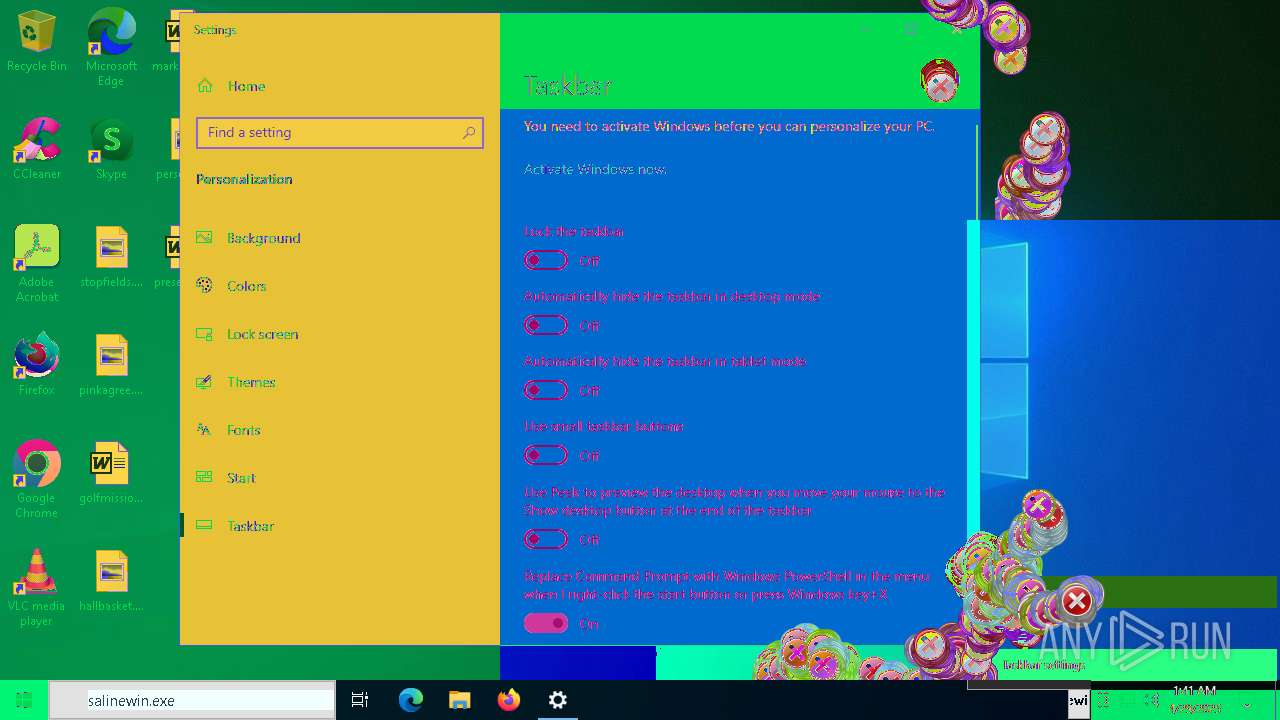Launch Adobe Acrobat from desktop
The height and width of the screenshot is (720, 1280).
coord(37,264)
